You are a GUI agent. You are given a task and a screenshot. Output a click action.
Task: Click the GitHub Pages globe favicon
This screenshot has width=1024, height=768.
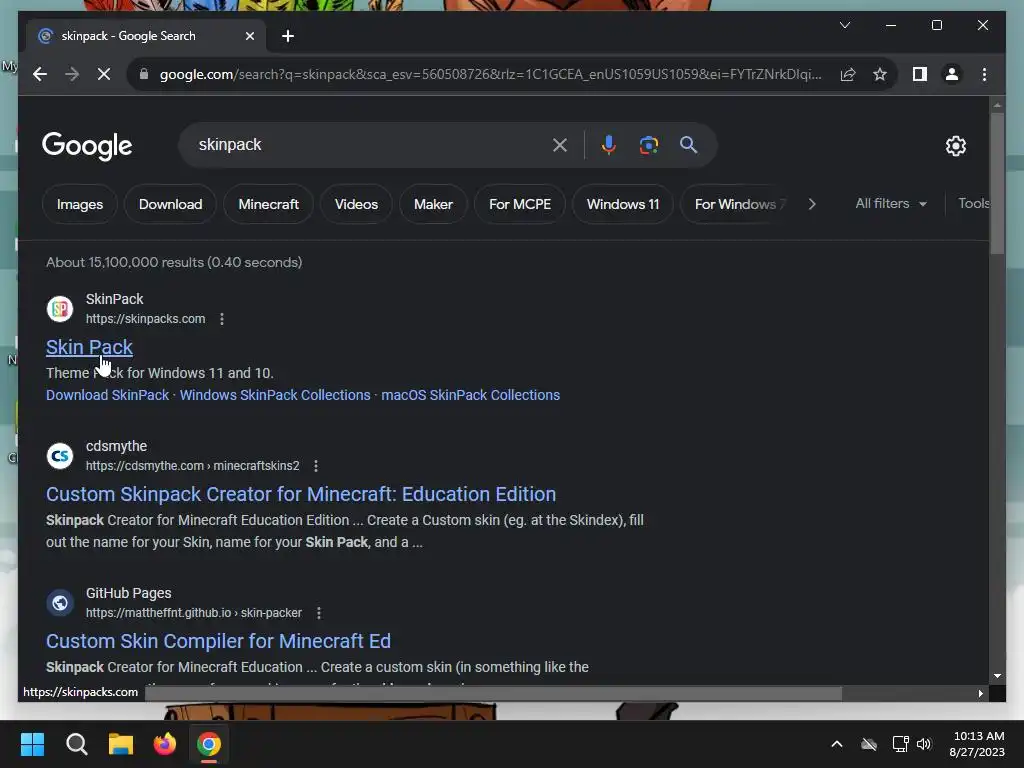click(x=60, y=603)
